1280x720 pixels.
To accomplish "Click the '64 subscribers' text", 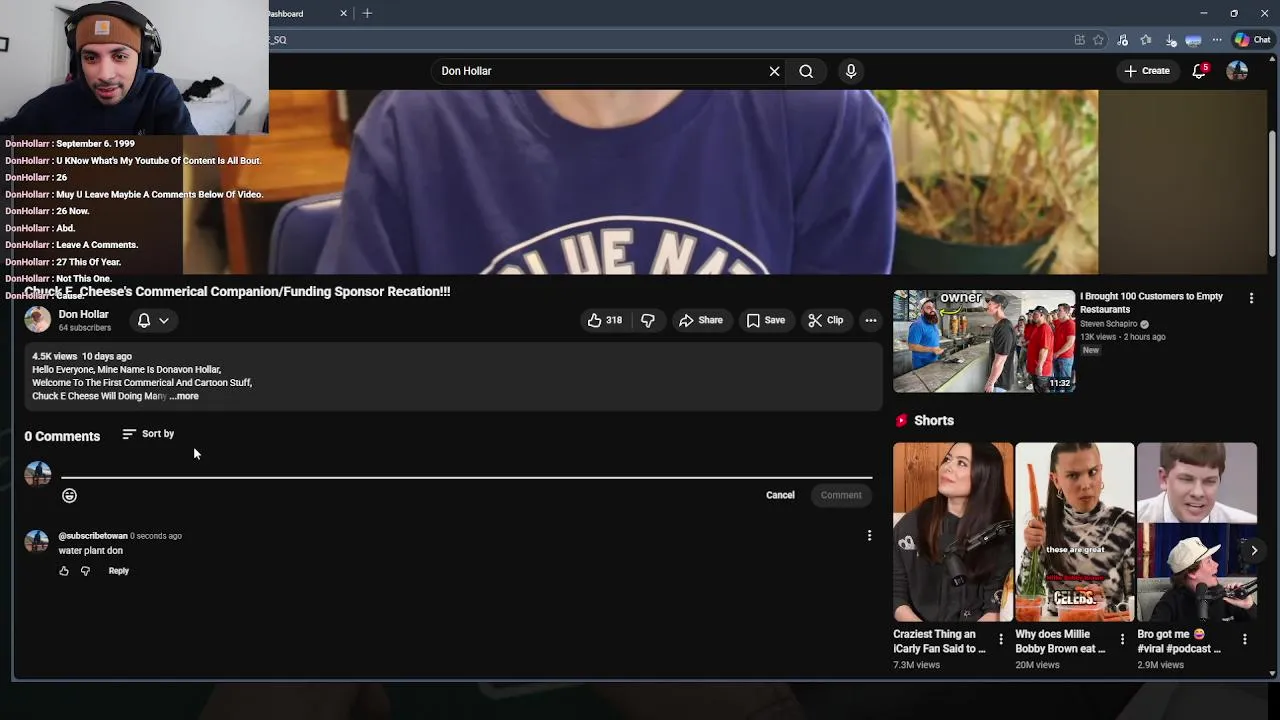I will tap(84, 328).
